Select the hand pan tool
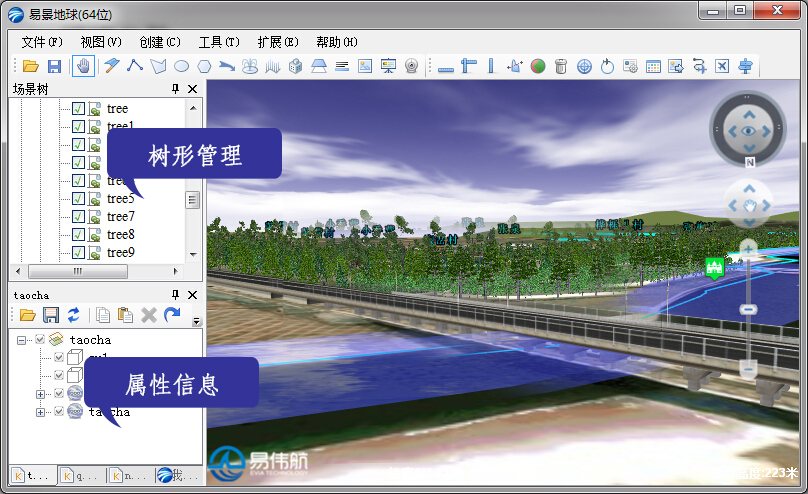The height and width of the screenshot is (494, 808). (x=83, y=66)
